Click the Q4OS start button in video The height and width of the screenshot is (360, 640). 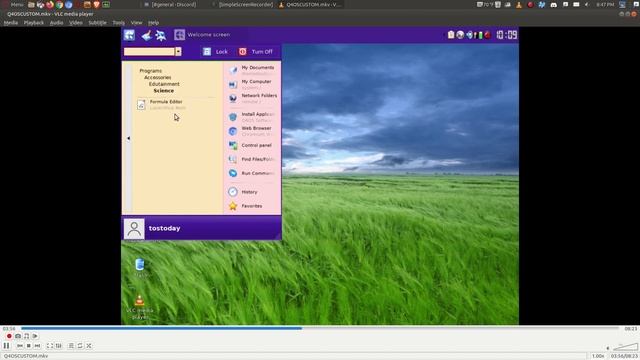[x=129, y=35]
